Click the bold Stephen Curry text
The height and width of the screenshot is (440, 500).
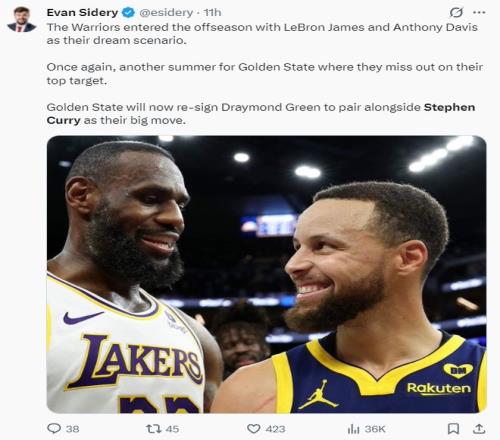261,114
